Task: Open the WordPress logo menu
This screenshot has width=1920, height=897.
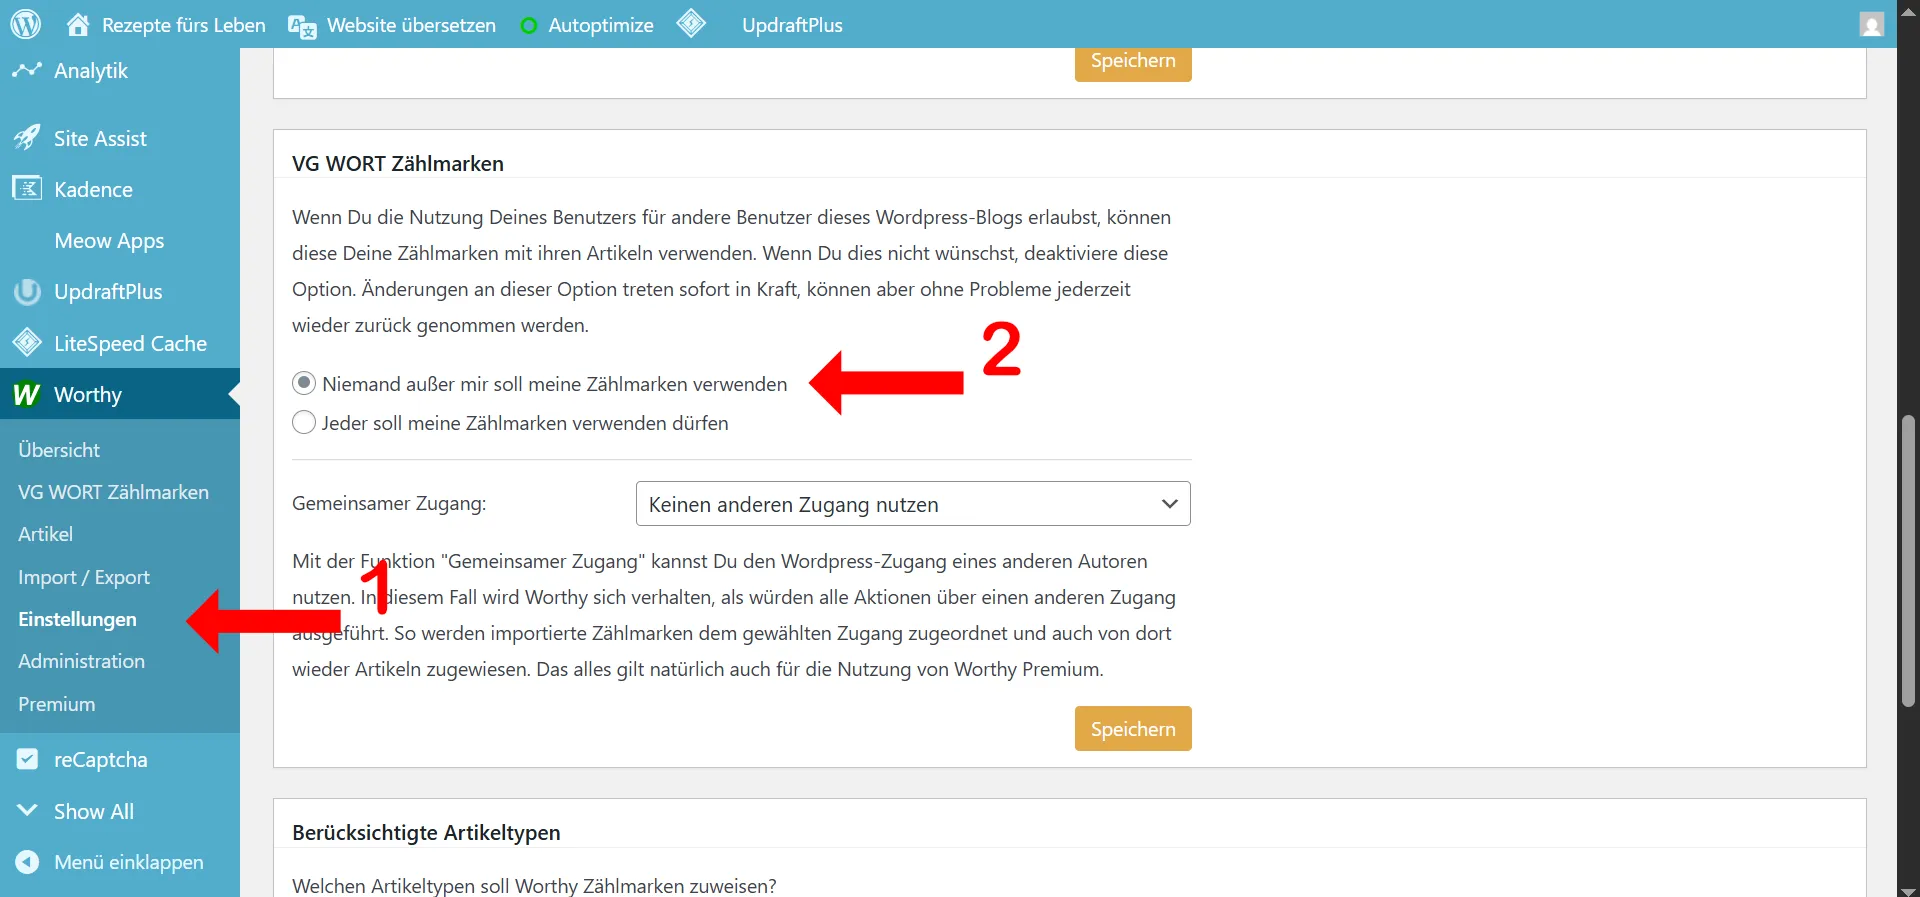Action: (x=26, y=24)
